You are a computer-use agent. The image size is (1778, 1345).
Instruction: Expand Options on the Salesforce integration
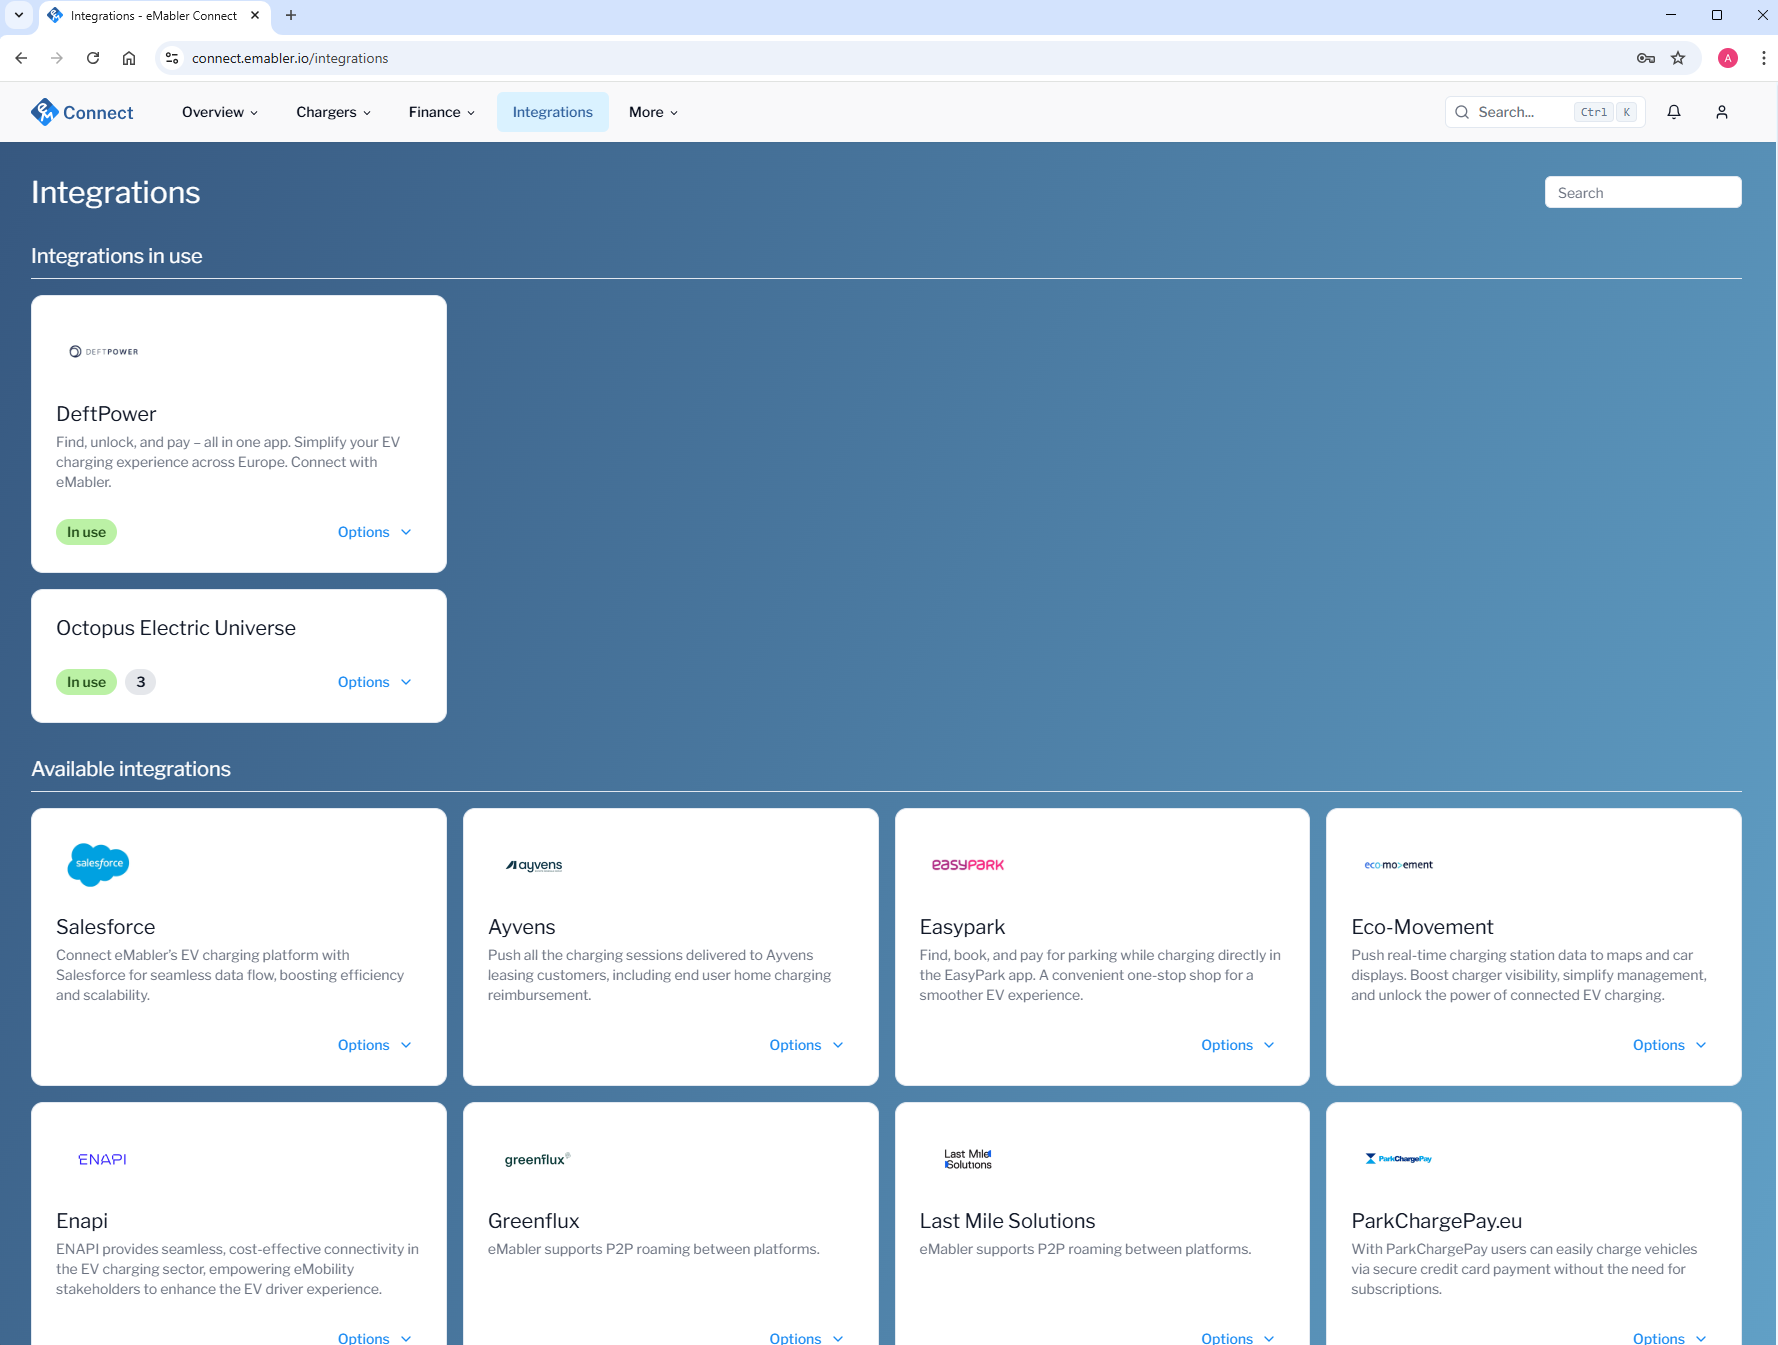374,1044
